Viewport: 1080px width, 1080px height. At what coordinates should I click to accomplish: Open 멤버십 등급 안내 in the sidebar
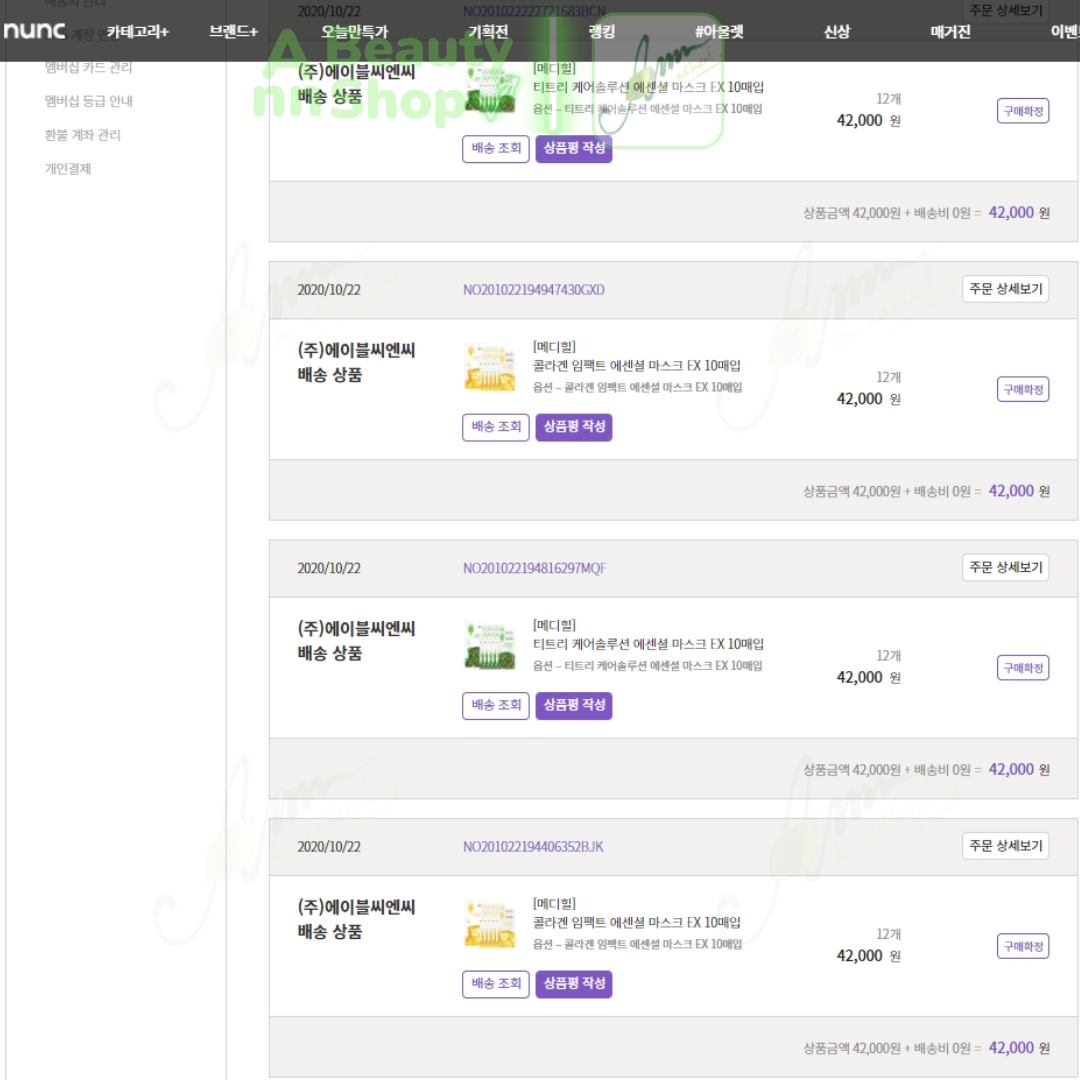tap(88, 101)
